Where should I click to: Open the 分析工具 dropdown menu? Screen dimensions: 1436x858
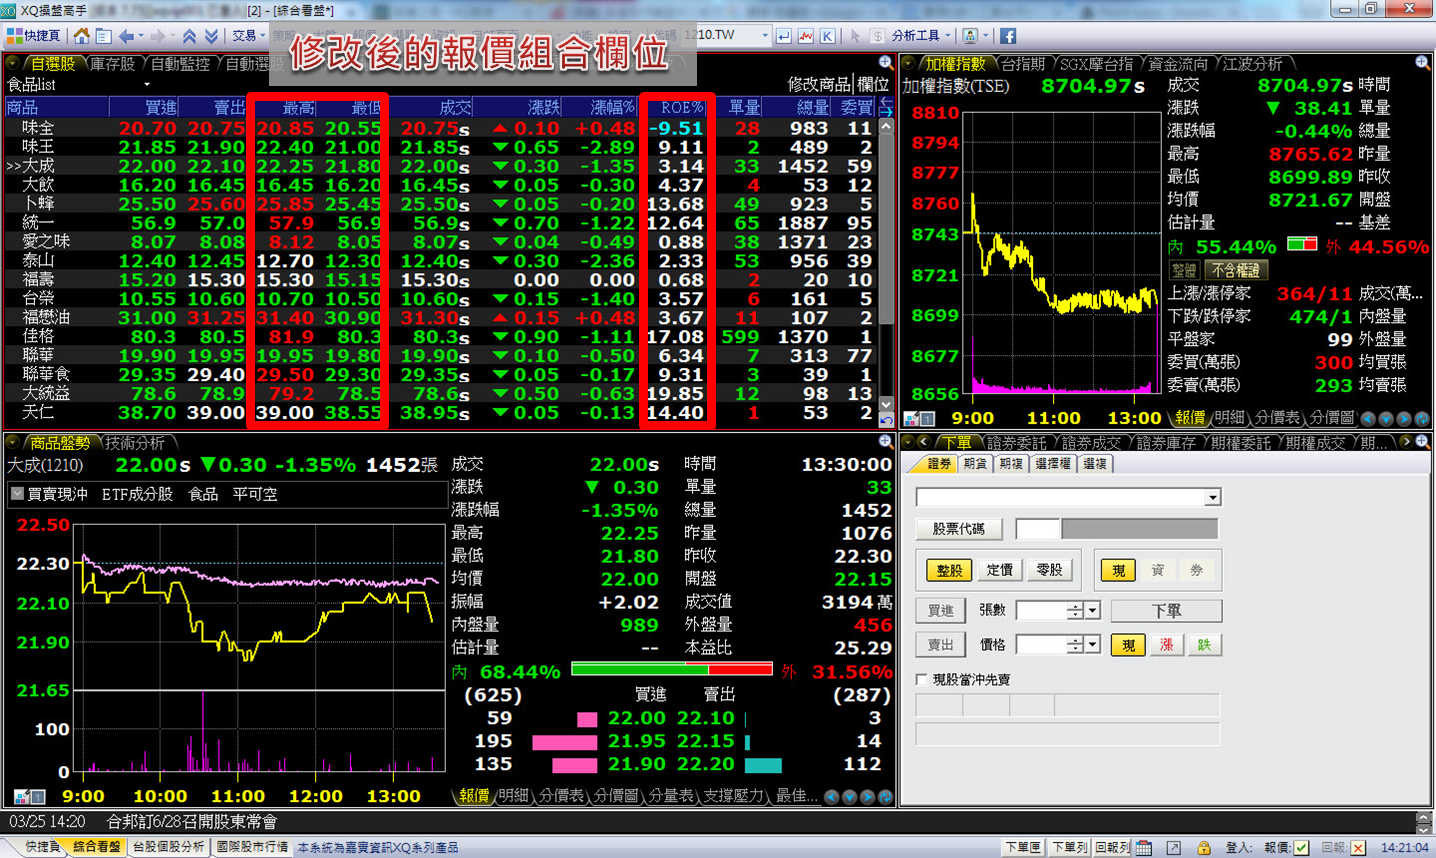[x=920, y=36]
